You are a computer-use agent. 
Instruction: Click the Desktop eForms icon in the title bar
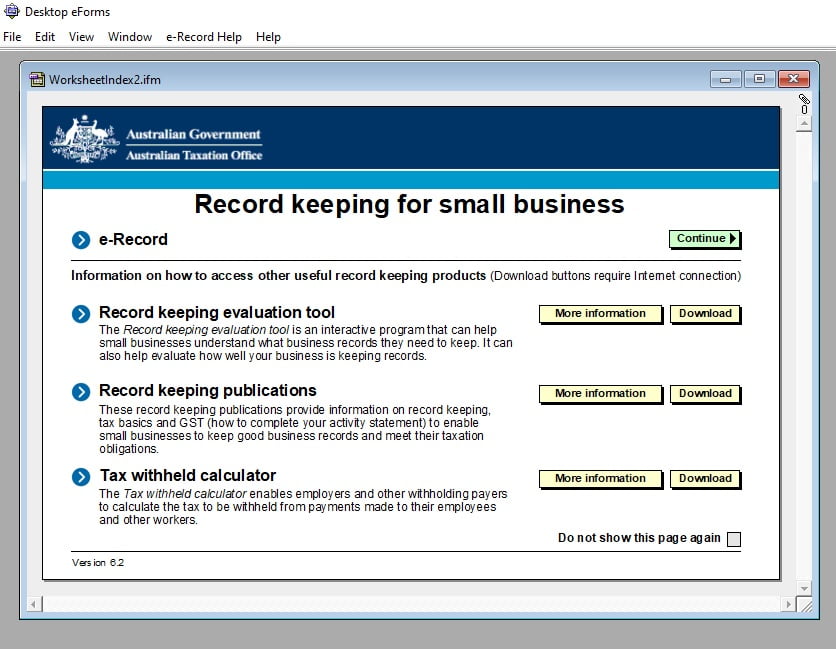coord(10,12)
